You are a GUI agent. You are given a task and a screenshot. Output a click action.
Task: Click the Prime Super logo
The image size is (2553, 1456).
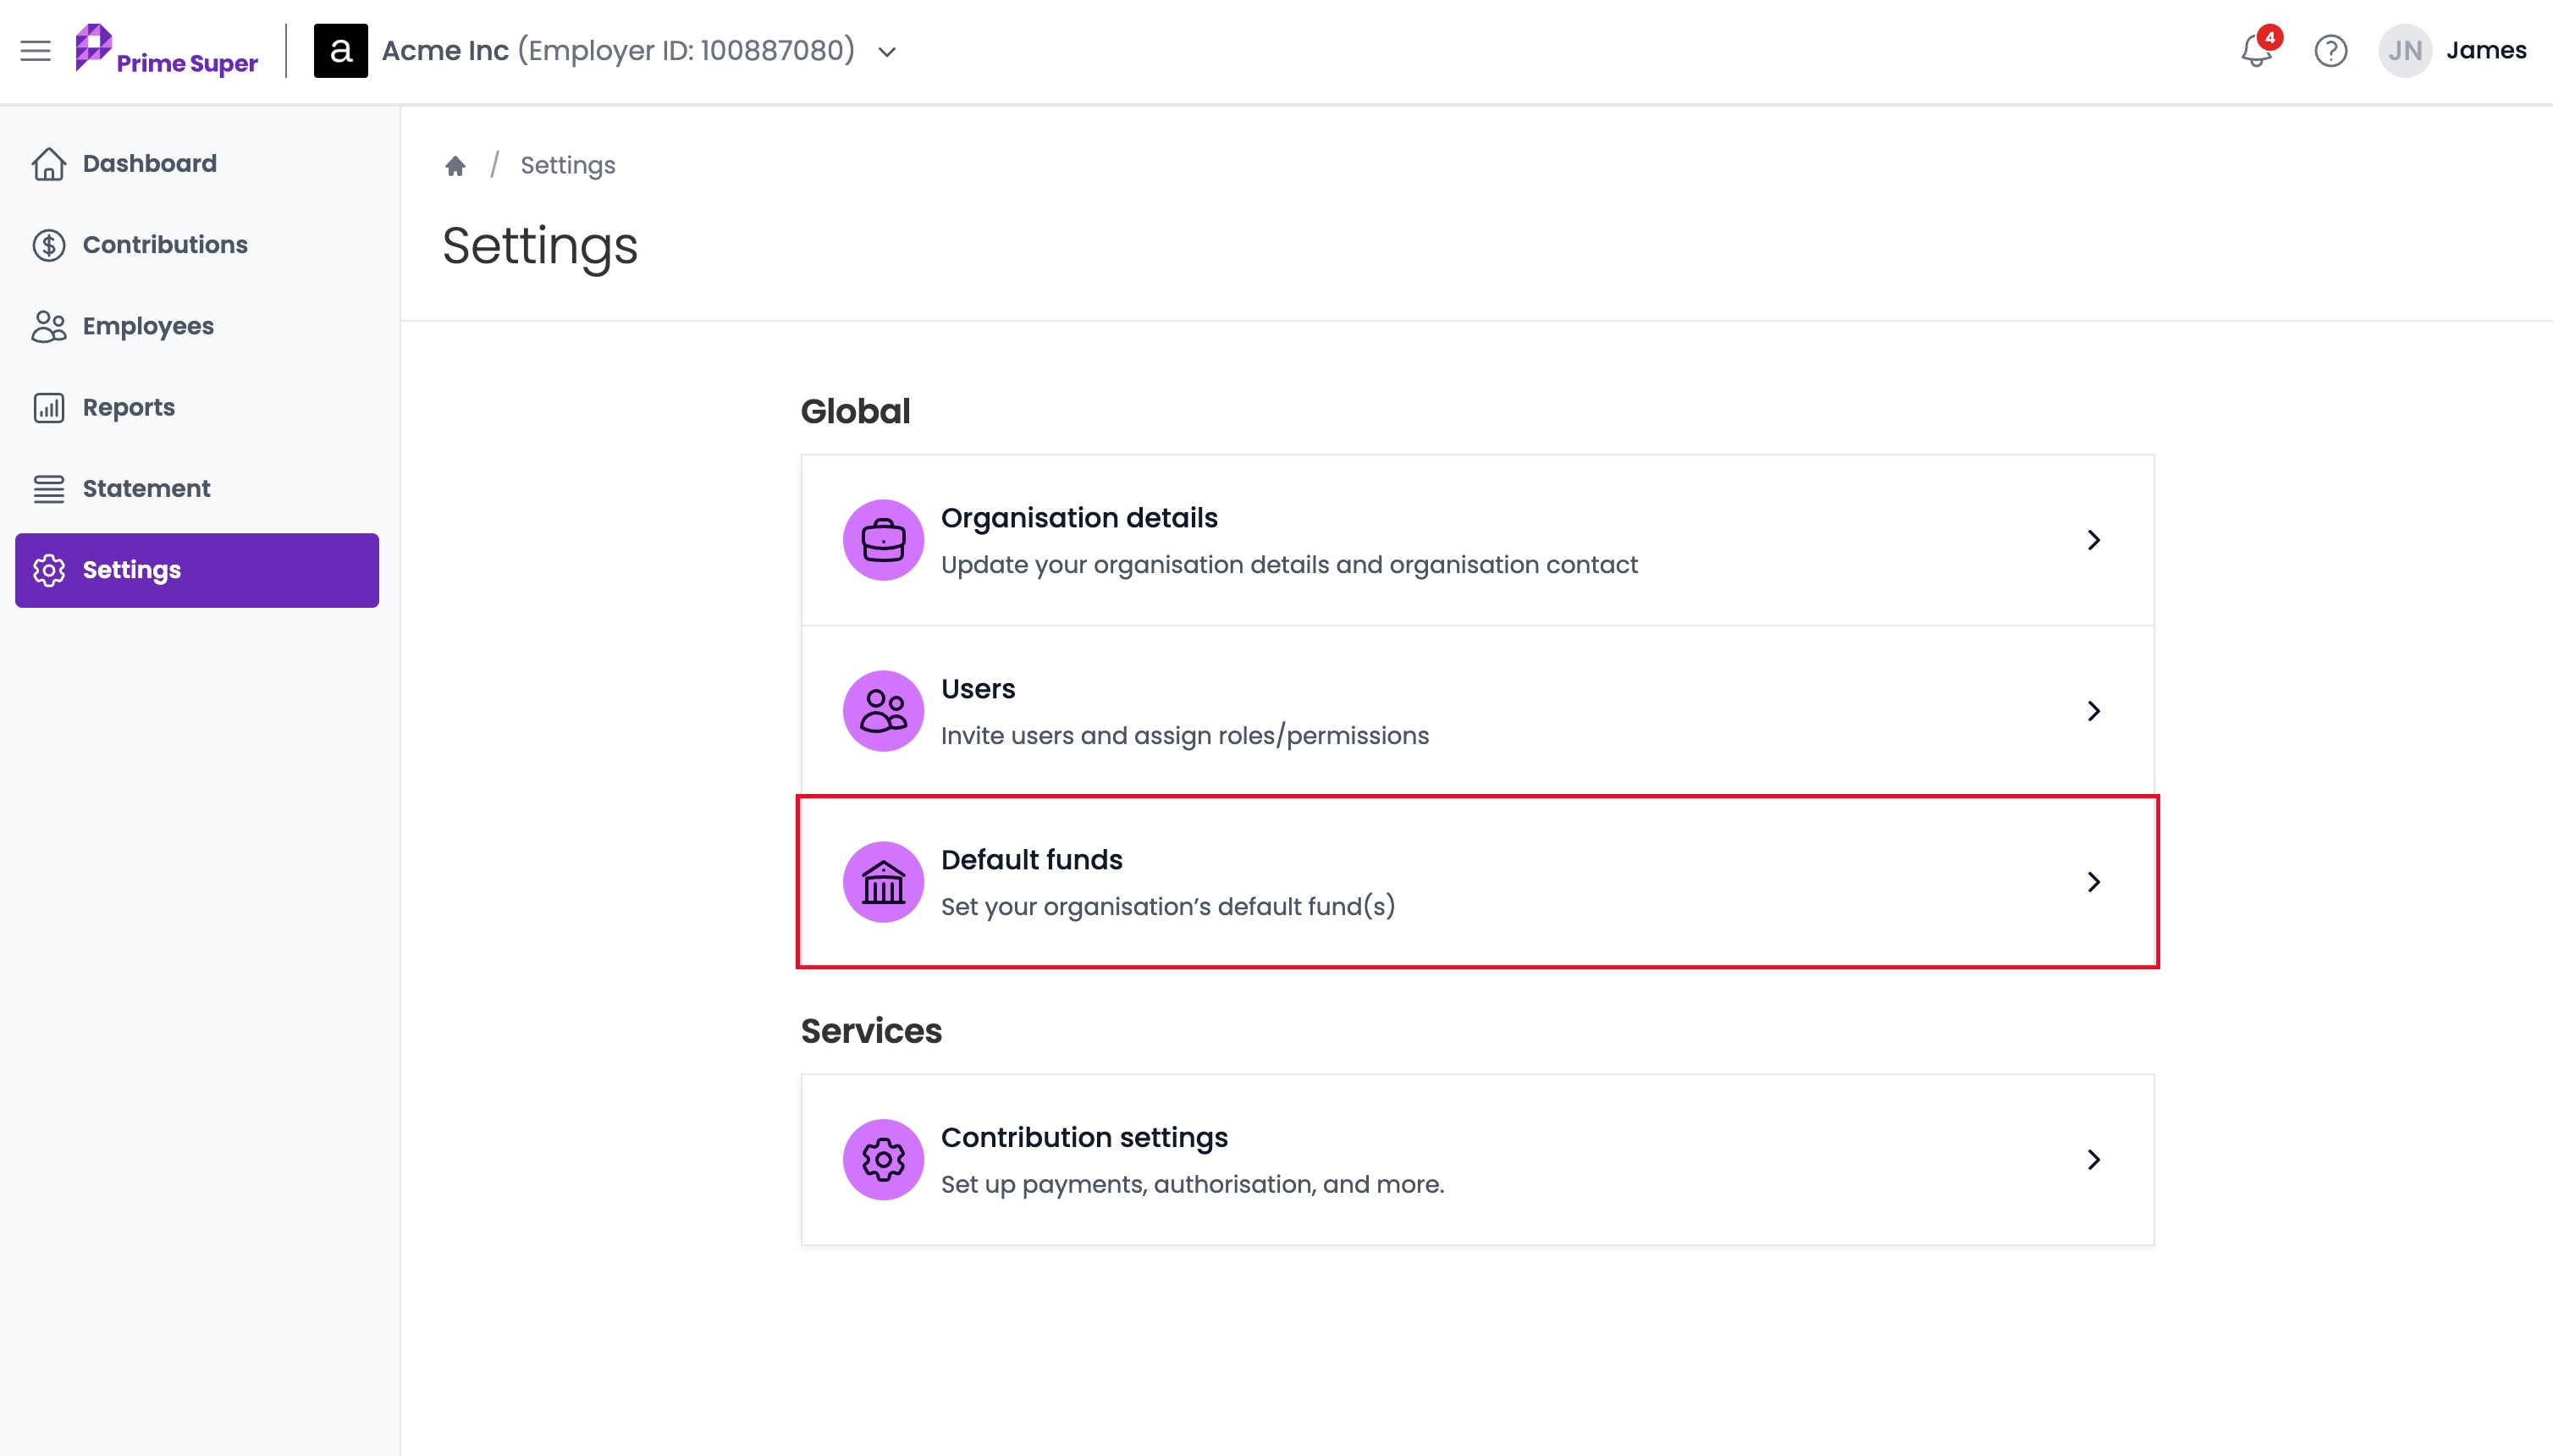(x=166, y=50)
